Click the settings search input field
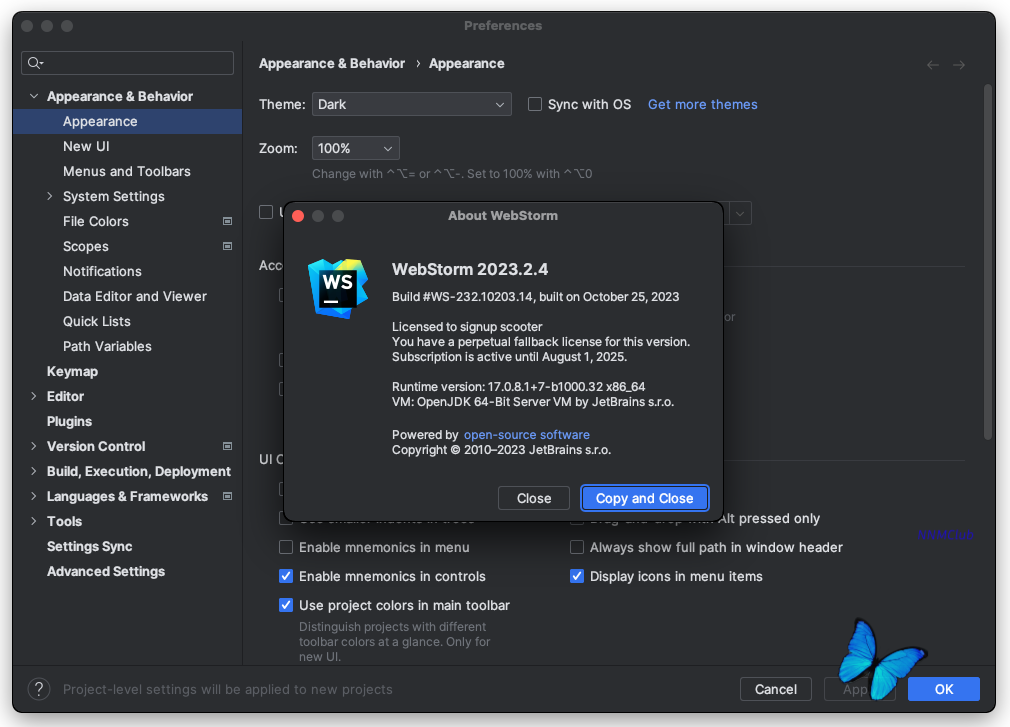Image resolution: width=1010 pixels, height=727 pixels. point(128,62)
